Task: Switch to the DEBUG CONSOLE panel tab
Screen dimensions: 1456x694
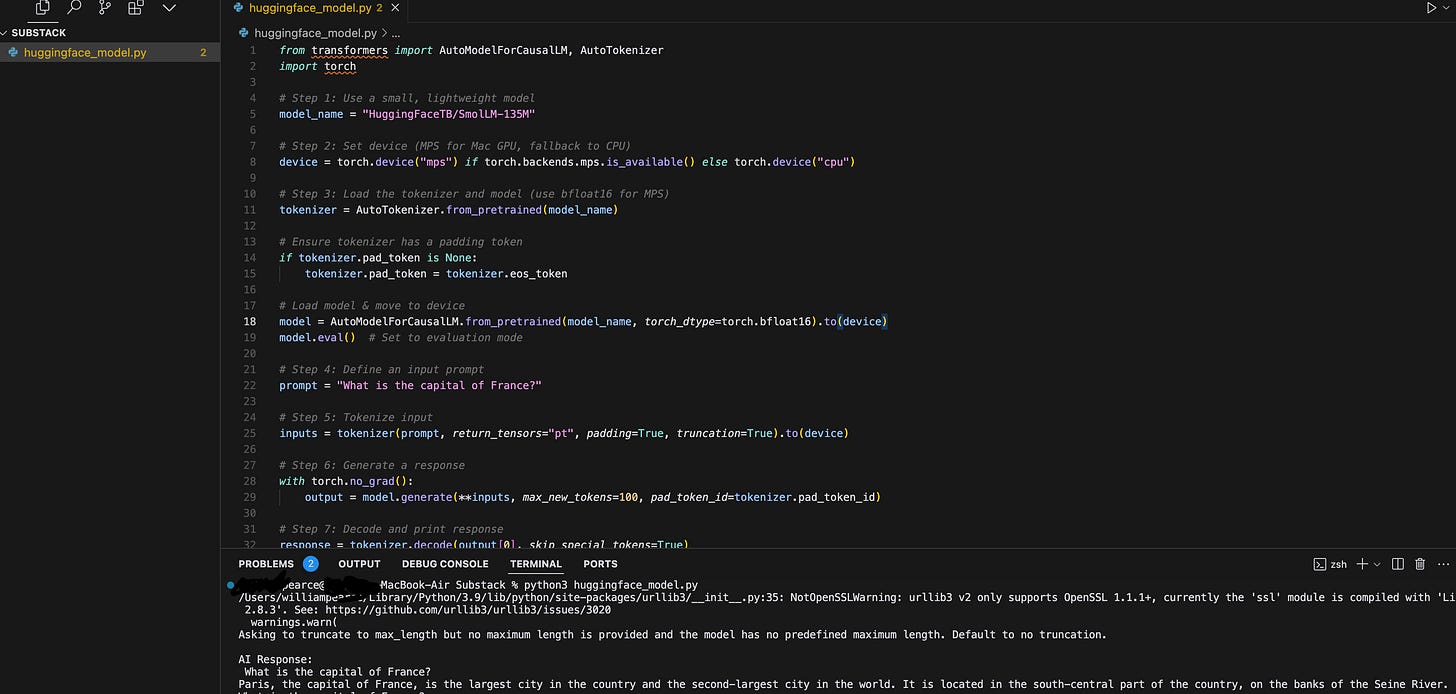Action: pyautogui.click(x=445, y=564)
